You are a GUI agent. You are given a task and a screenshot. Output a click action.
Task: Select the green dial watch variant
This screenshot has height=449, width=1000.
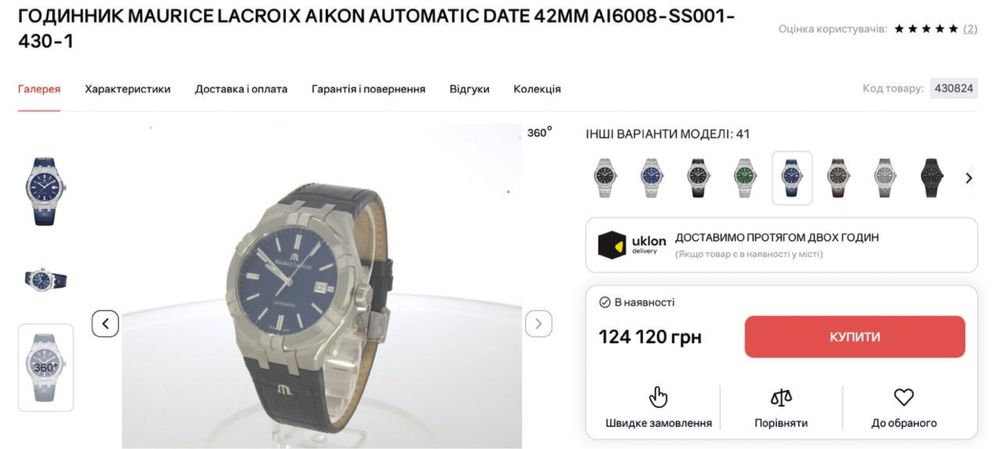(745, 178)
